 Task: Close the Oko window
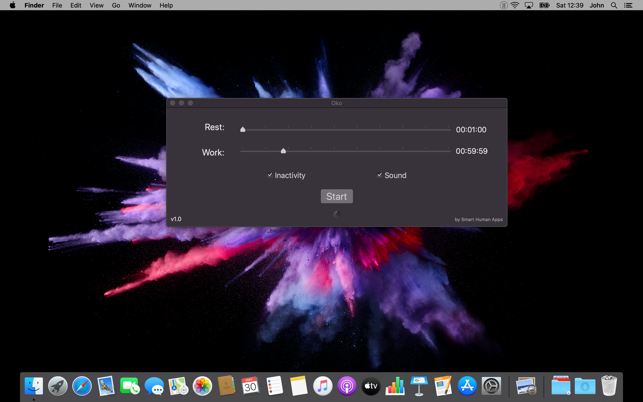click(x=173, y=103)
